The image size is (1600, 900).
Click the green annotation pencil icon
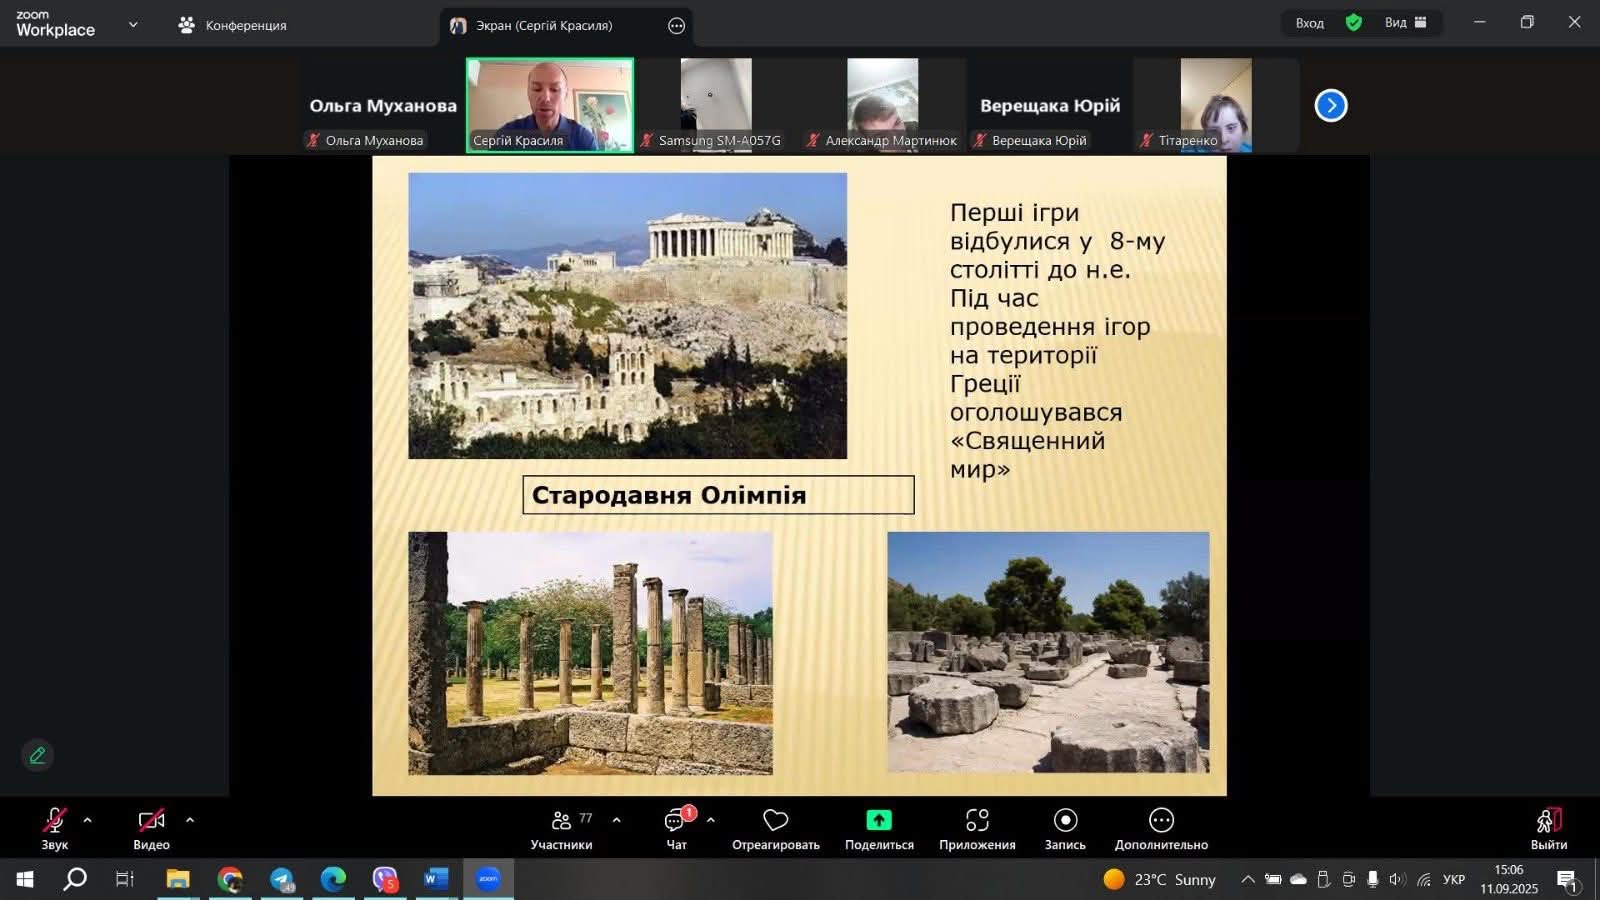[x=38, y=755]
